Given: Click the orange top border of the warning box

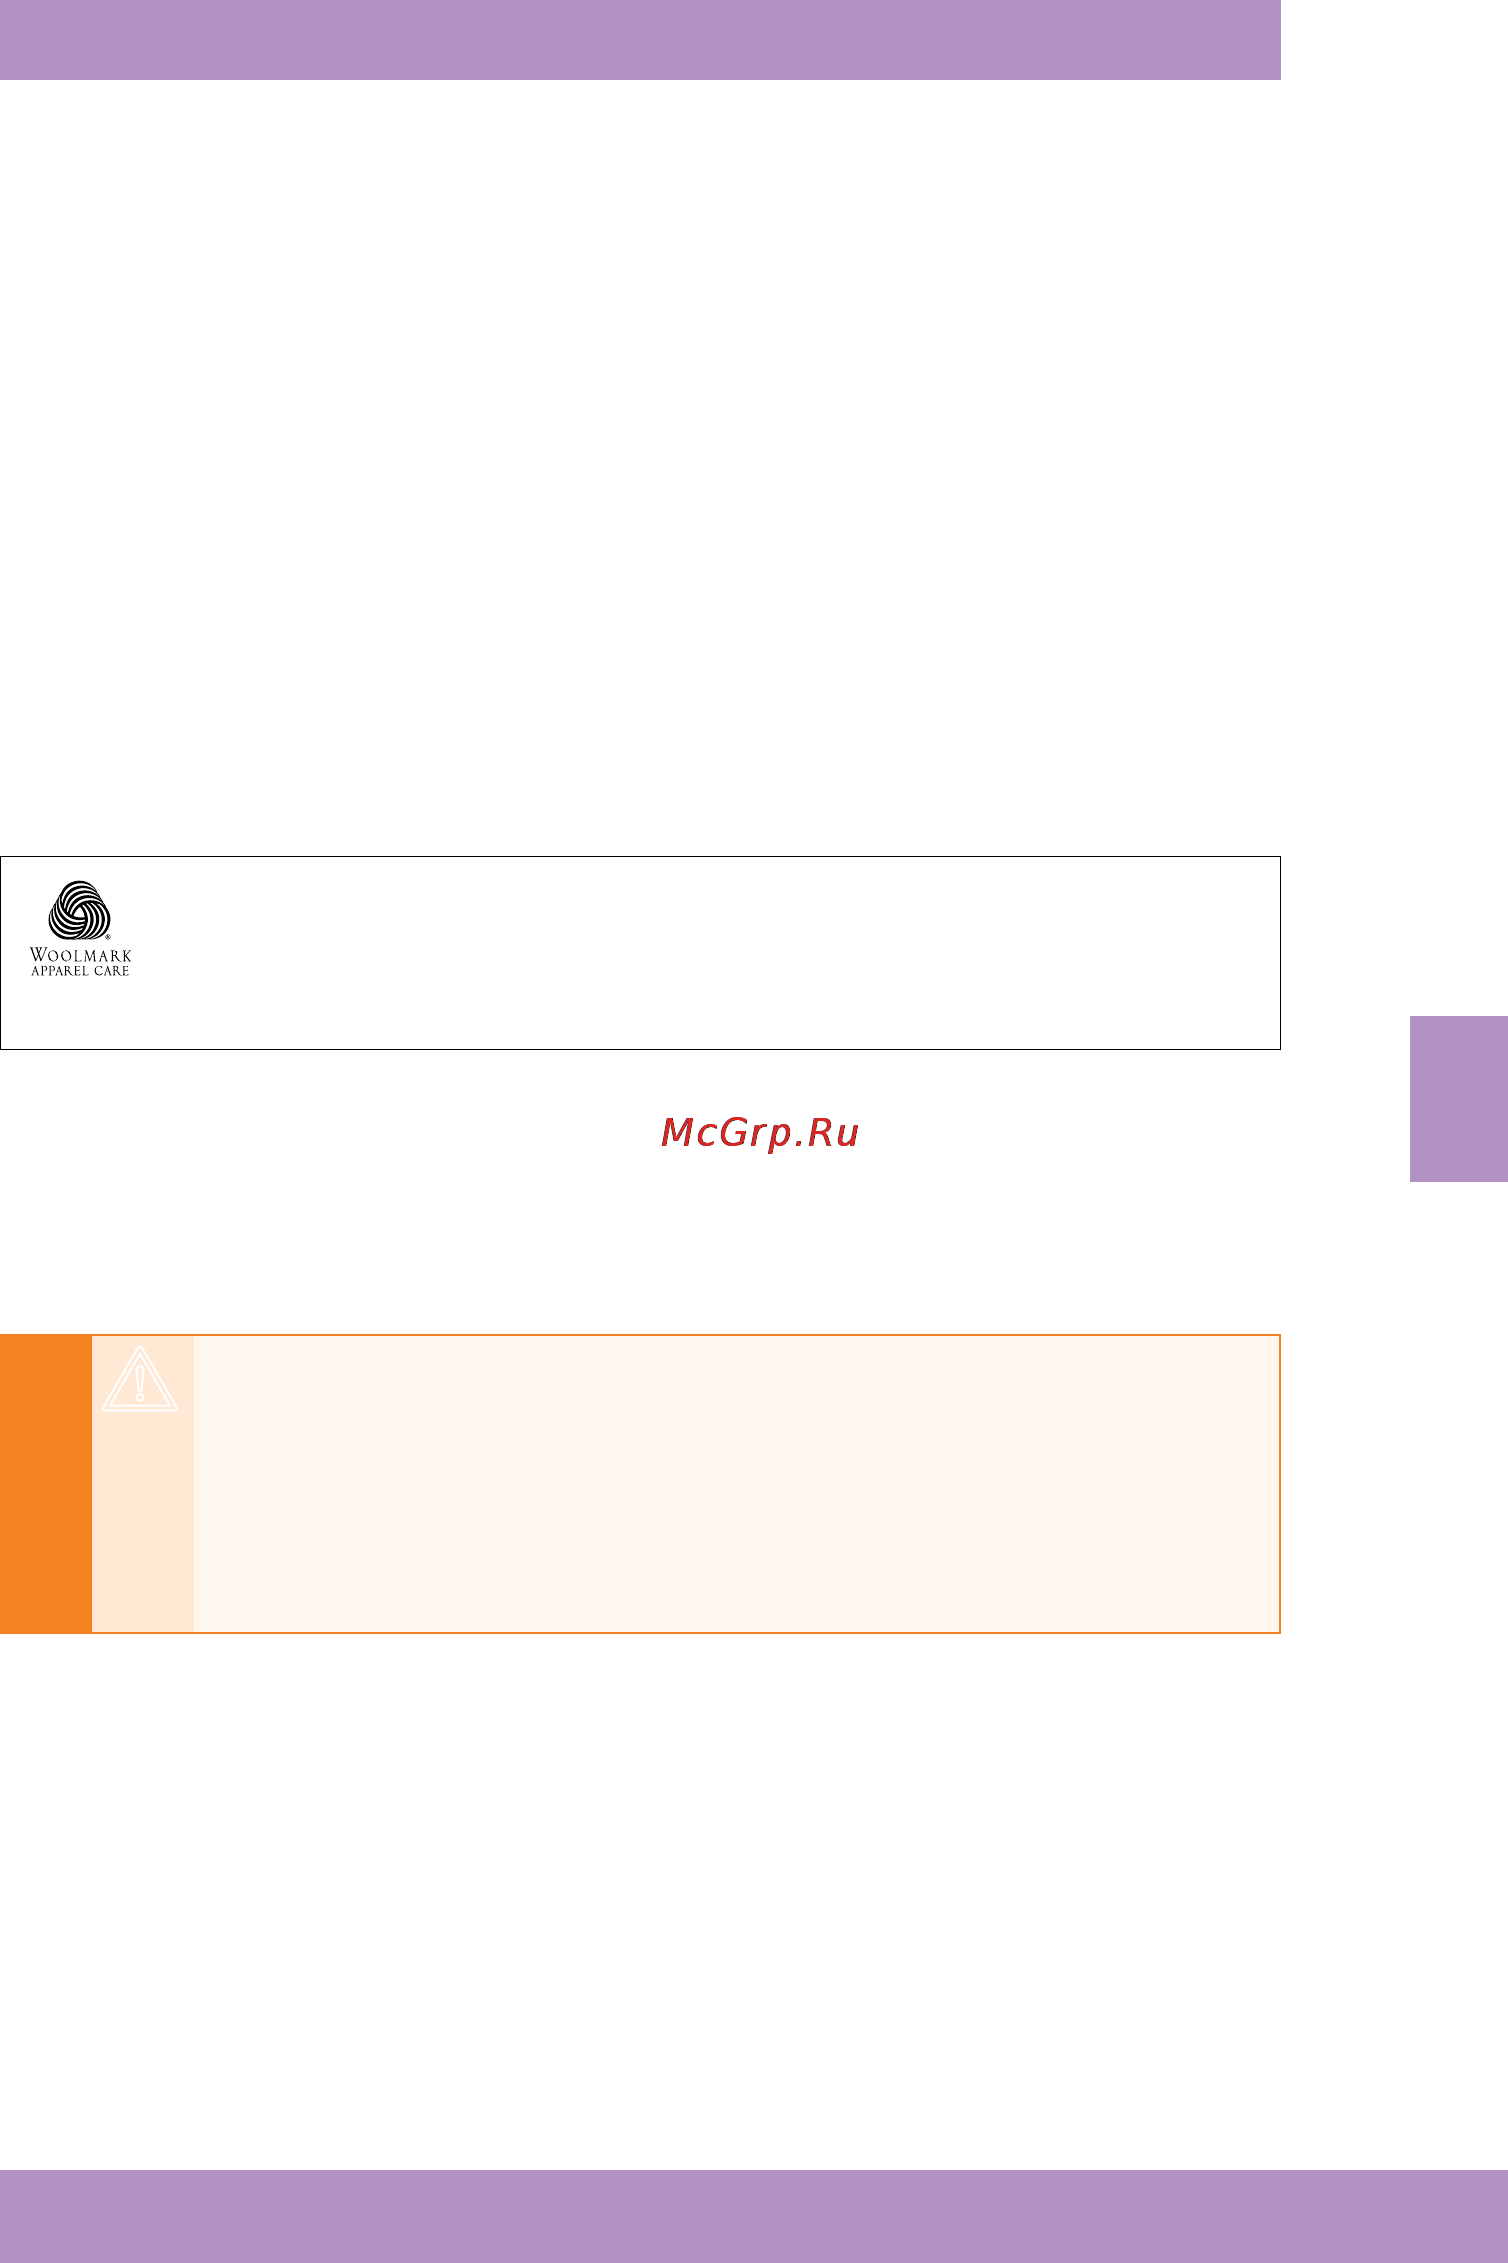Looking at the screenshot, I should [x=686, y=1335].
